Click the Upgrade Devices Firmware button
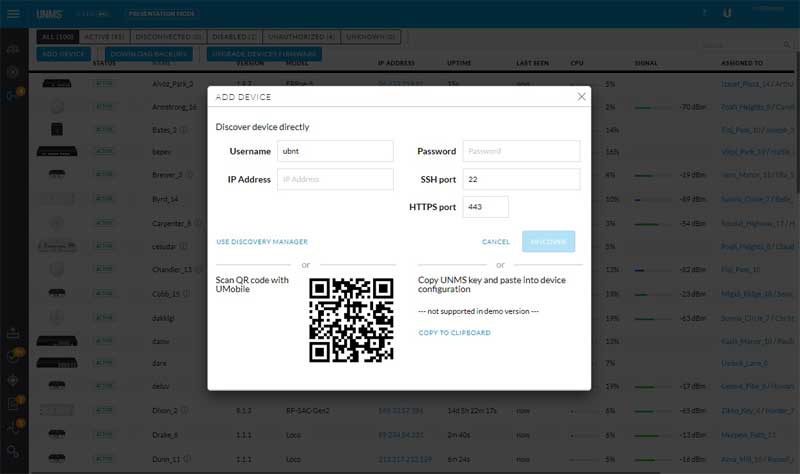This screenshot has height=474, width=800. [264, 54]
